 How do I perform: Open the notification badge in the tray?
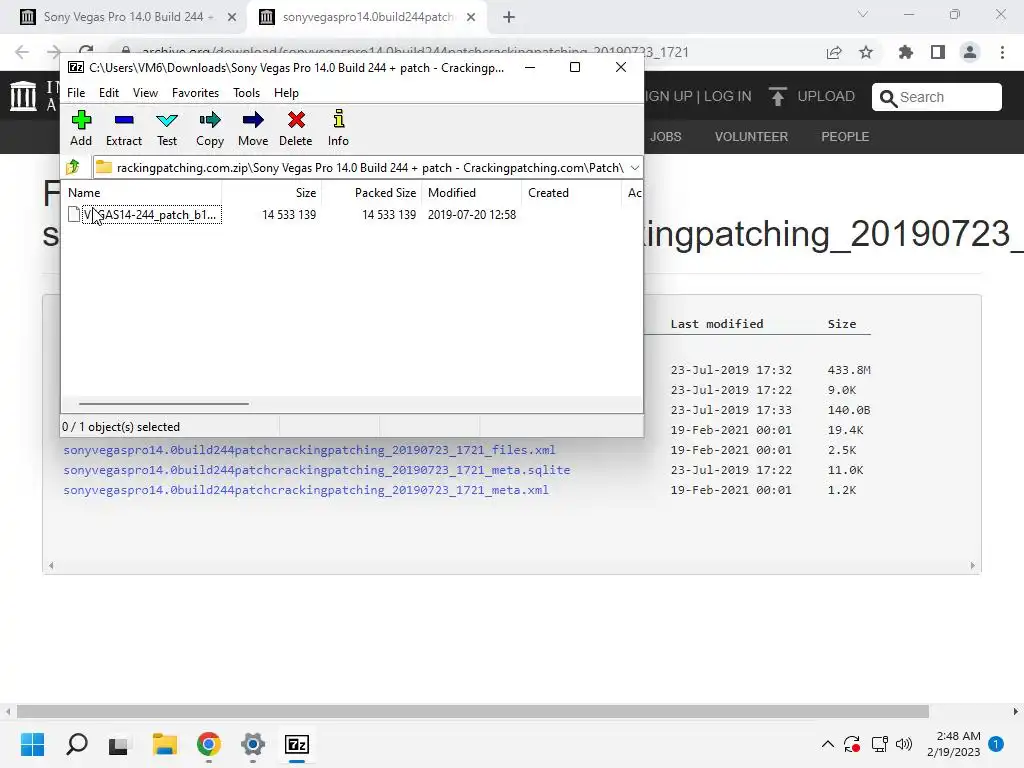point(996,744)
